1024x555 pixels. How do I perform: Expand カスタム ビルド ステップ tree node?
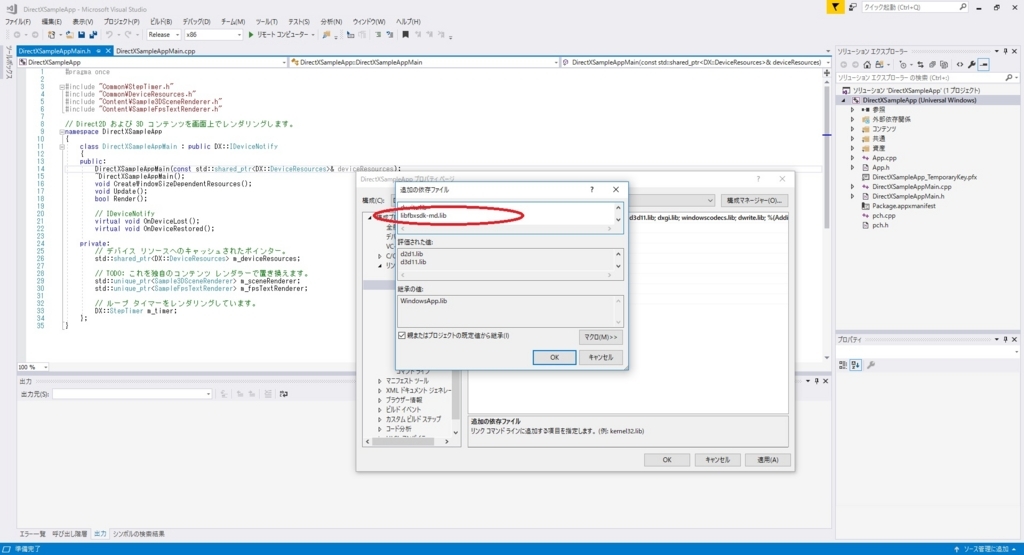[379, 419]
